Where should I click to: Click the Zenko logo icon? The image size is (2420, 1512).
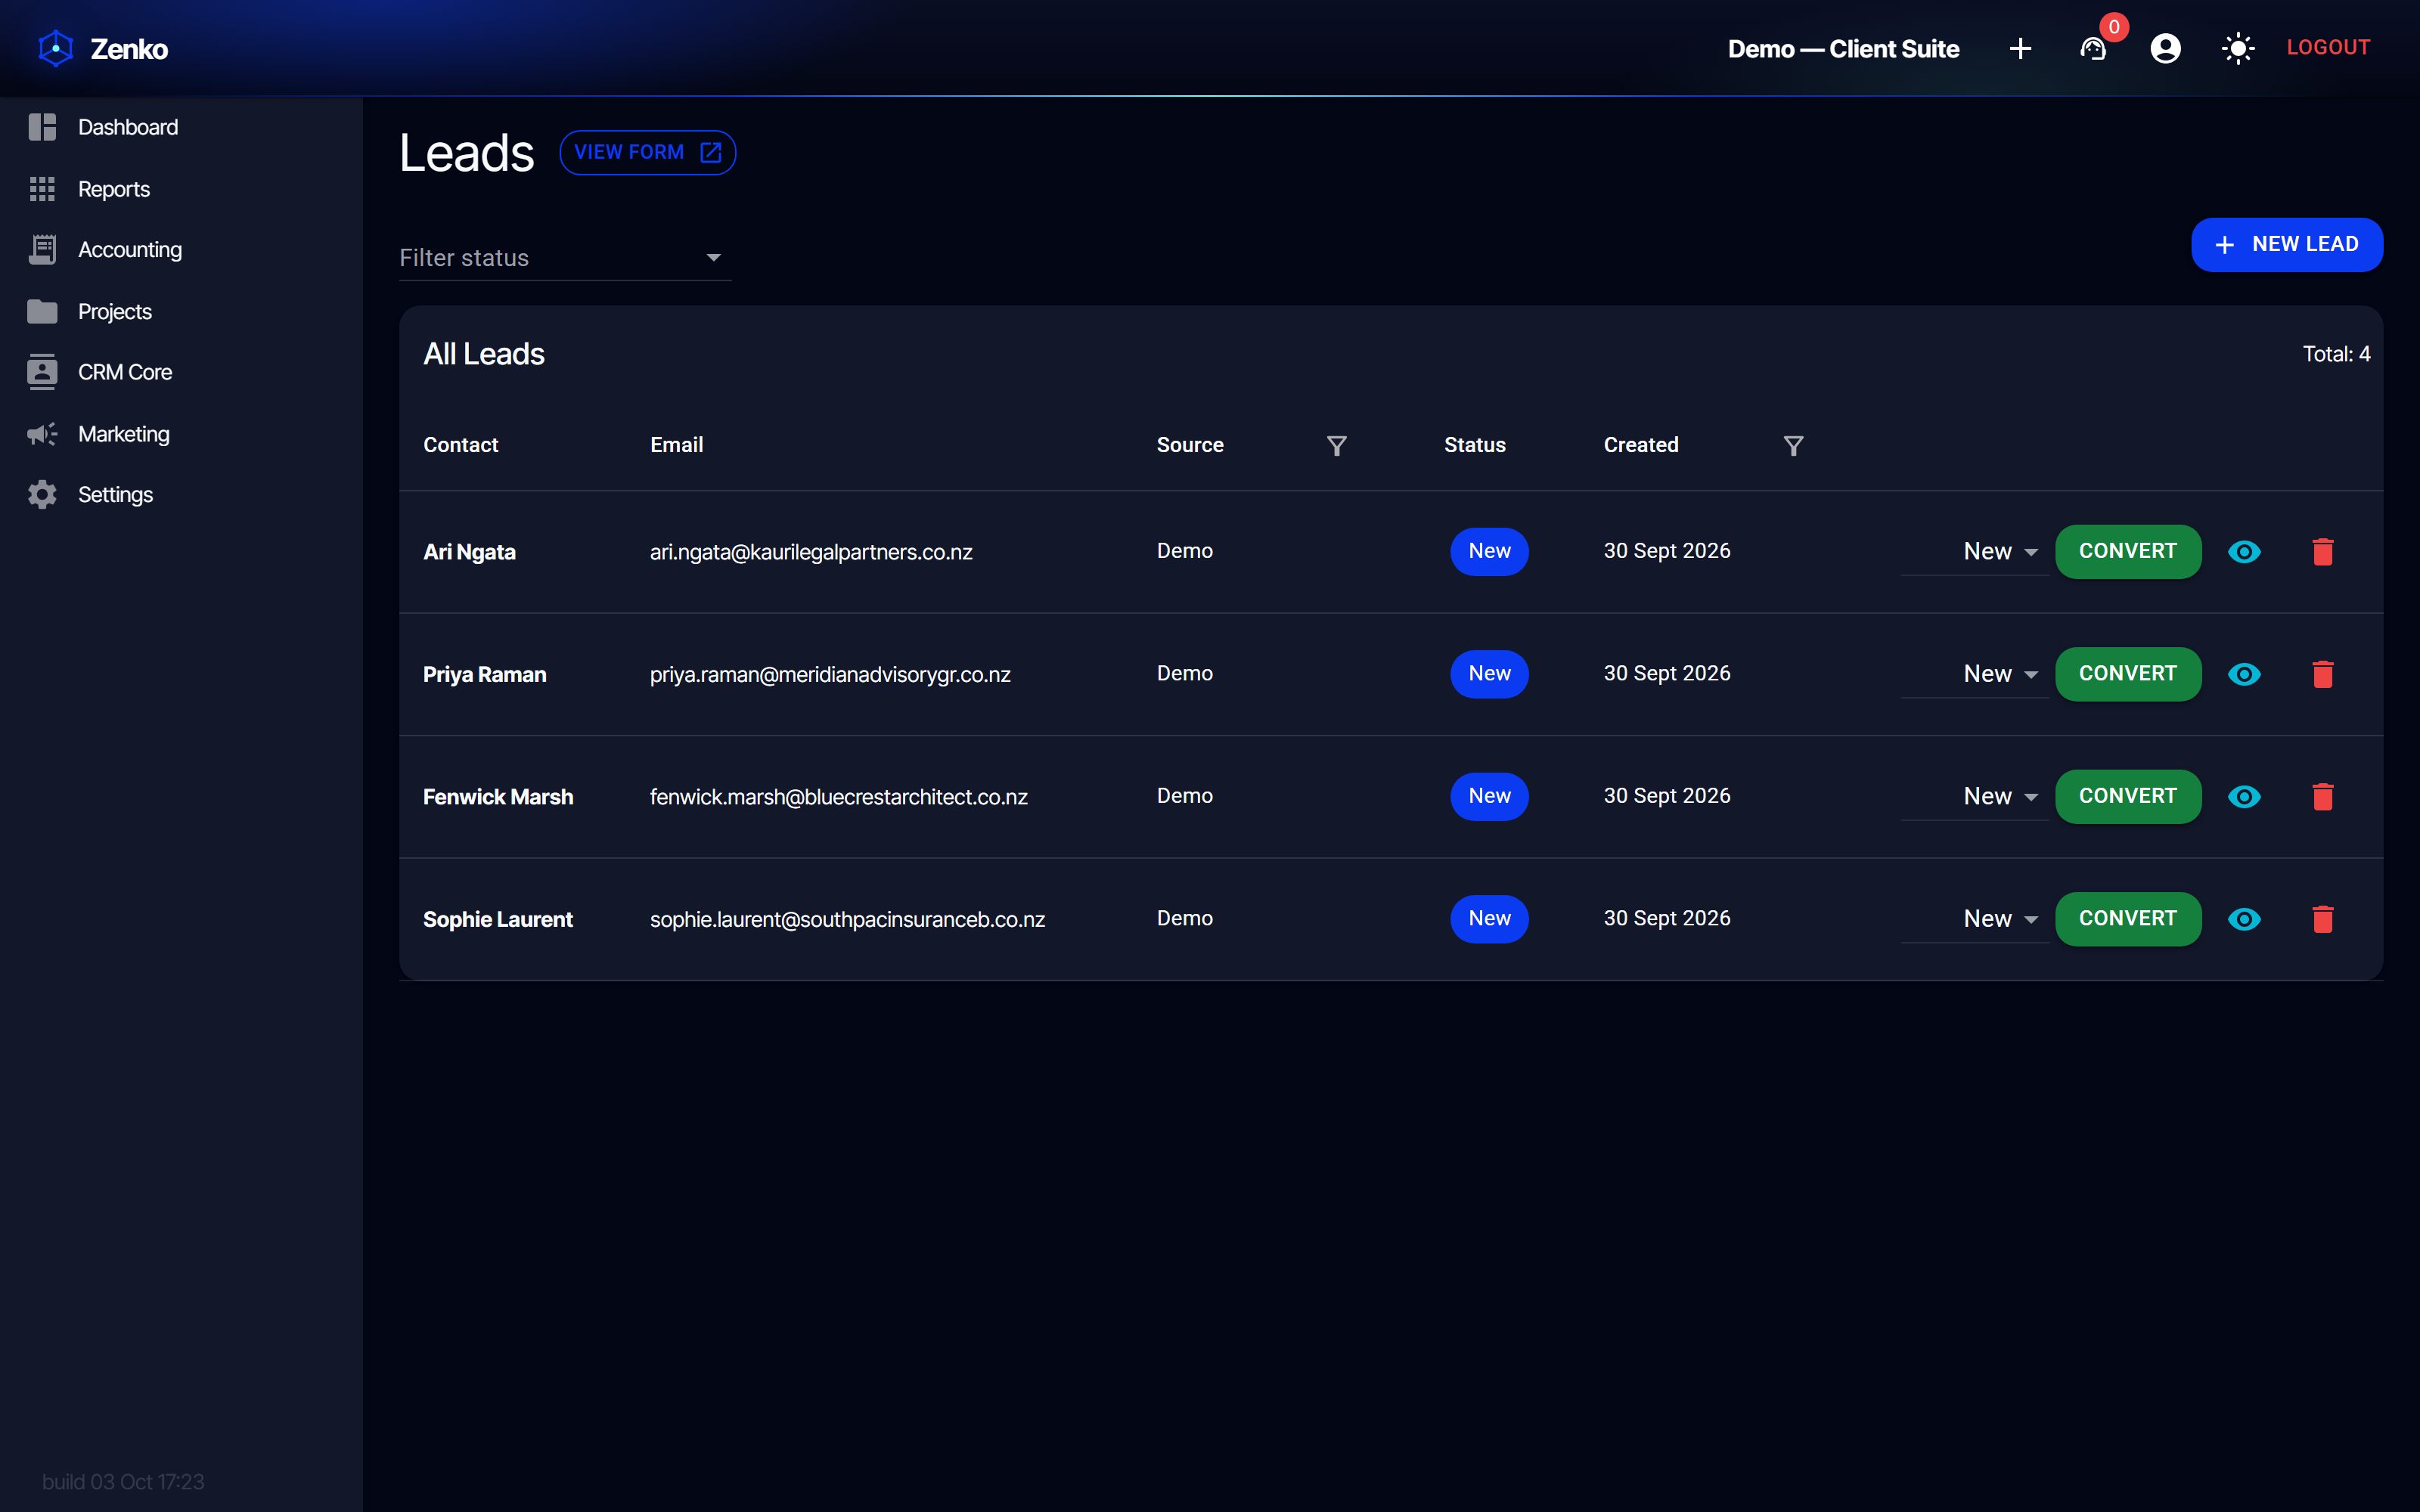56,48
